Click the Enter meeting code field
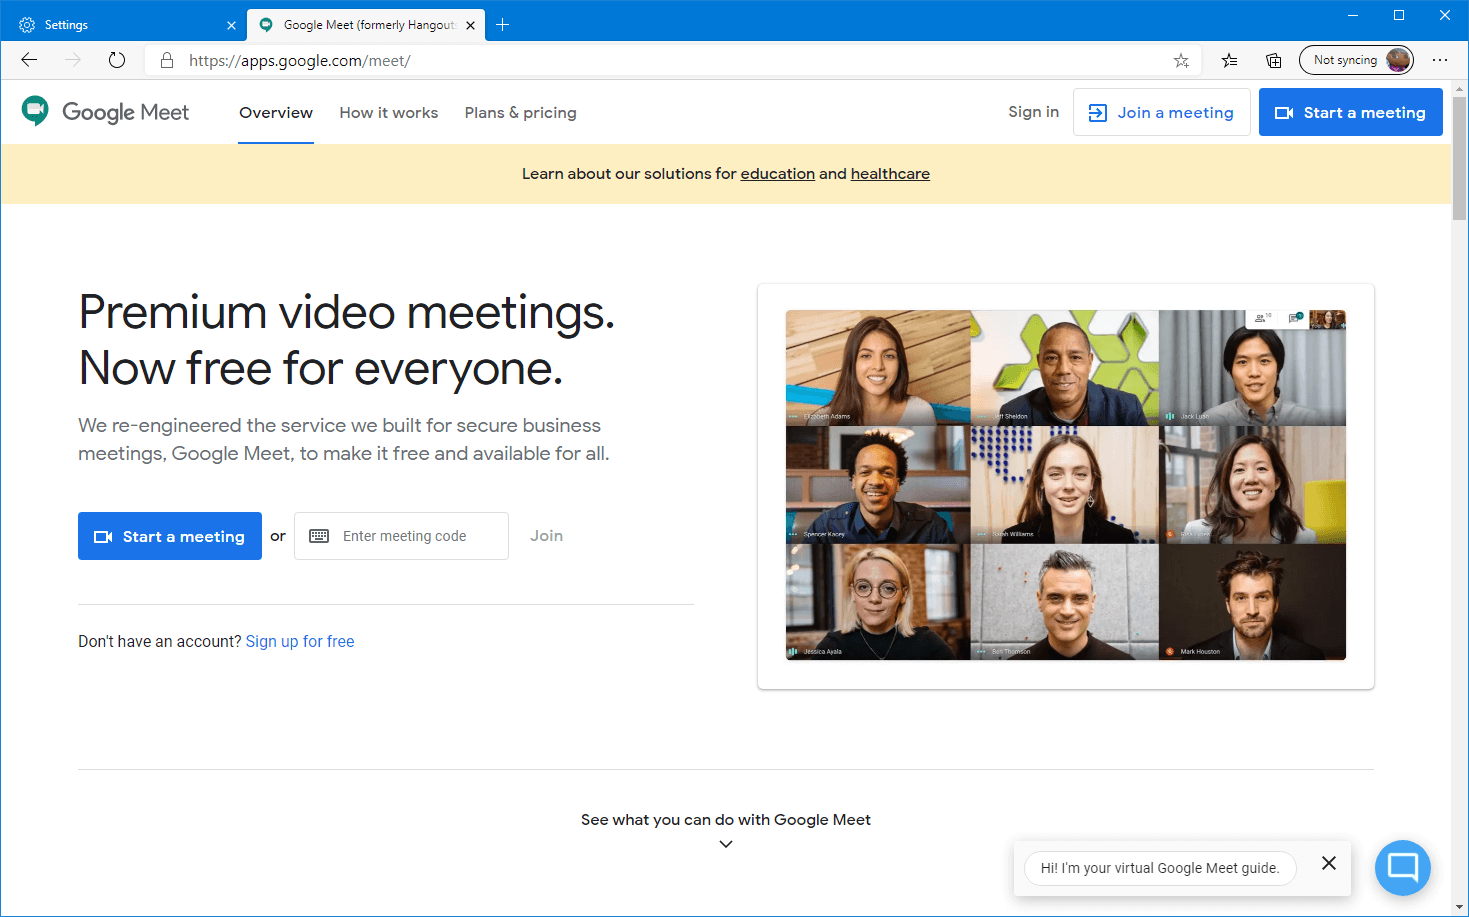The image size is (1469, 917). [x=418, y=536]
